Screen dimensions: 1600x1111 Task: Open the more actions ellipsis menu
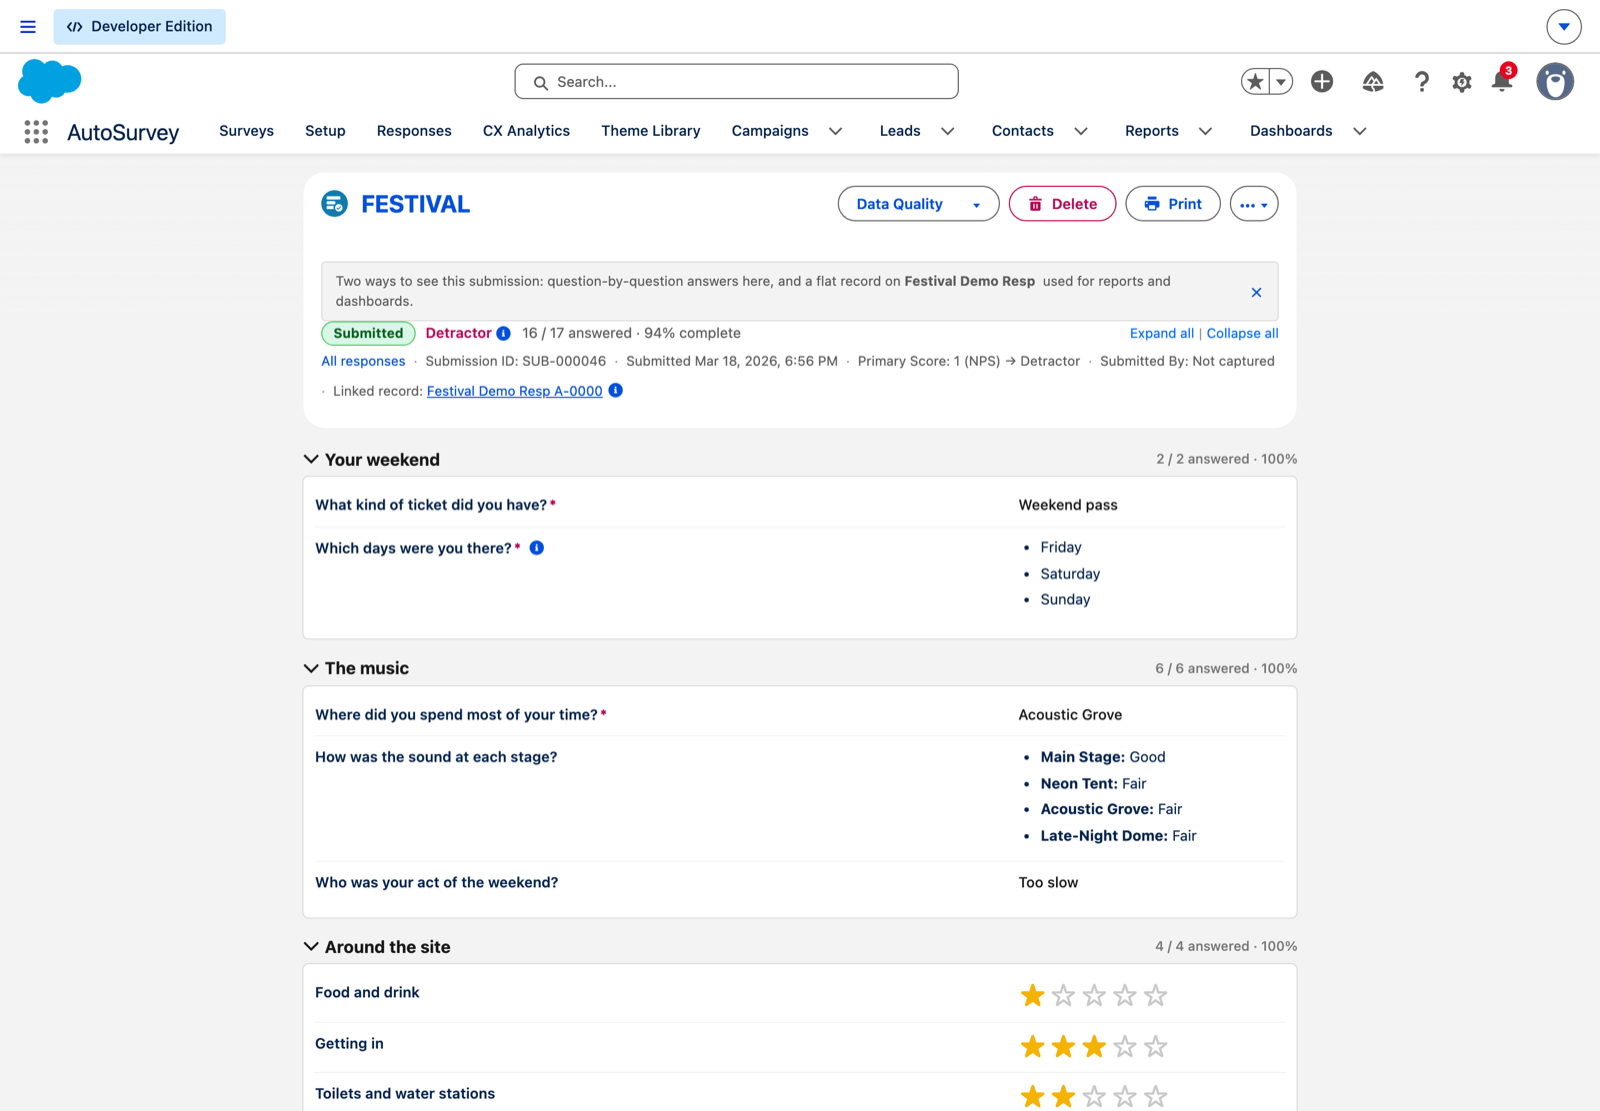click(1254, 204)
